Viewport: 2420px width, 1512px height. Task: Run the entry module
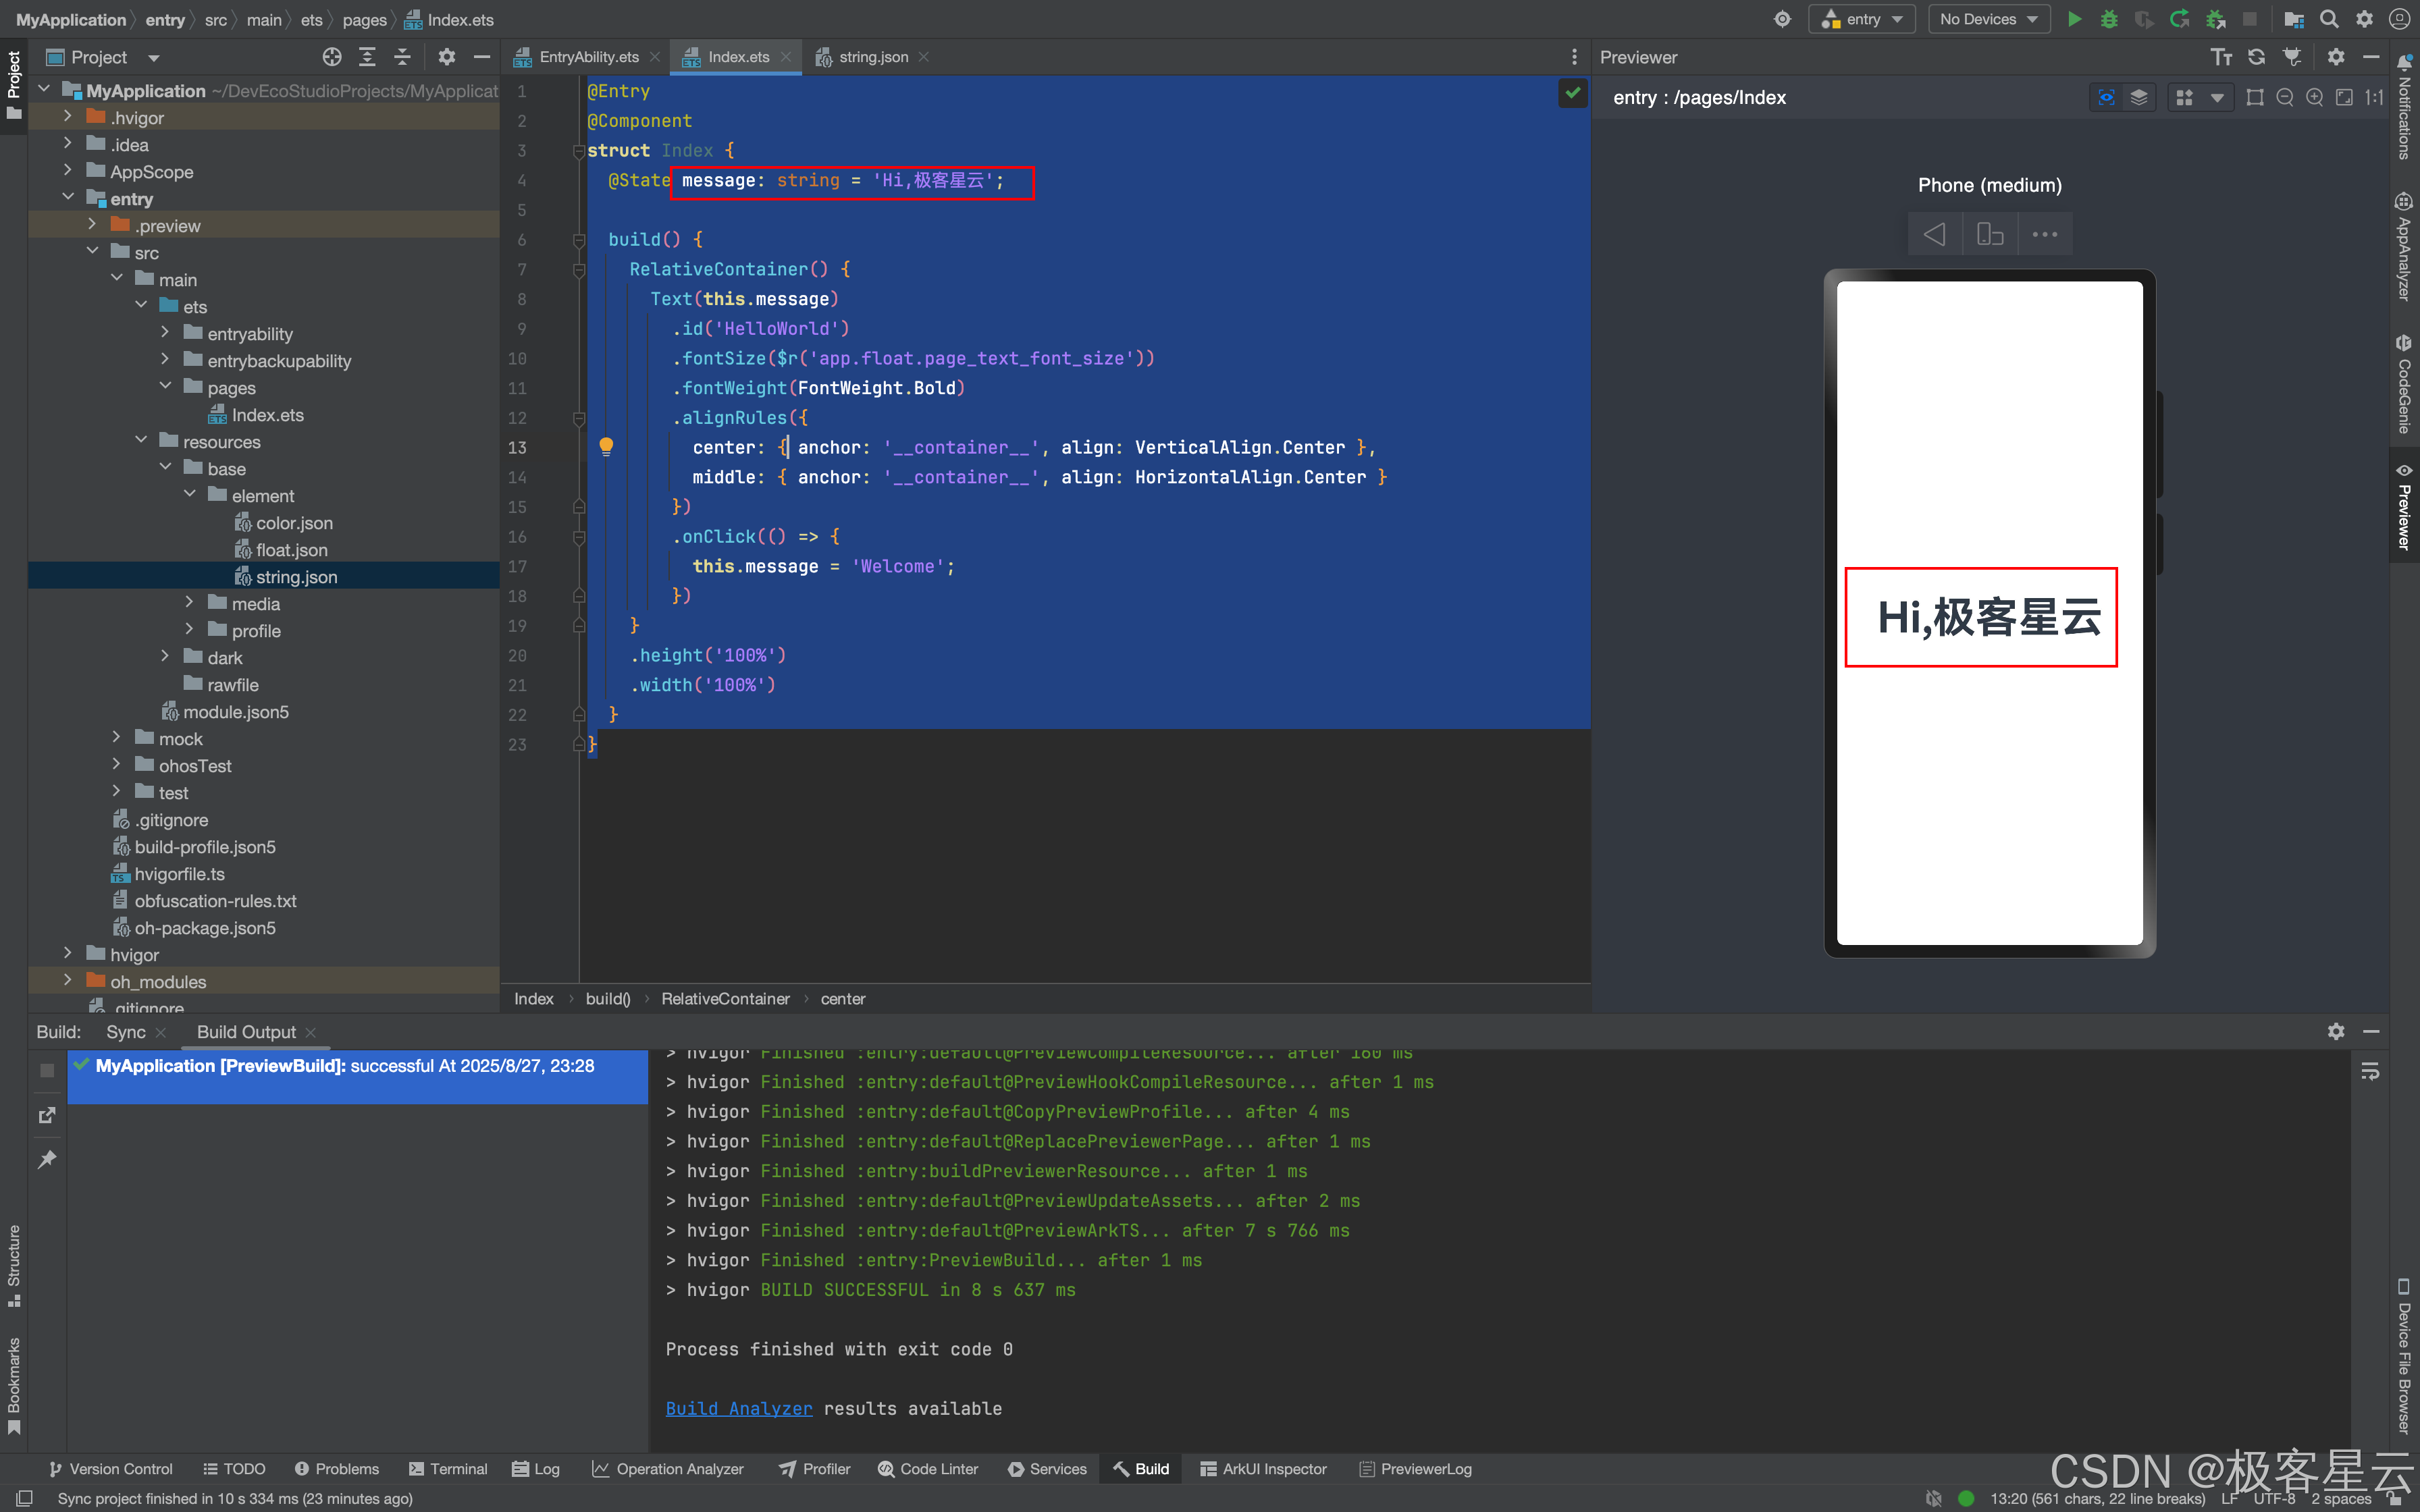click(2074, 19)
